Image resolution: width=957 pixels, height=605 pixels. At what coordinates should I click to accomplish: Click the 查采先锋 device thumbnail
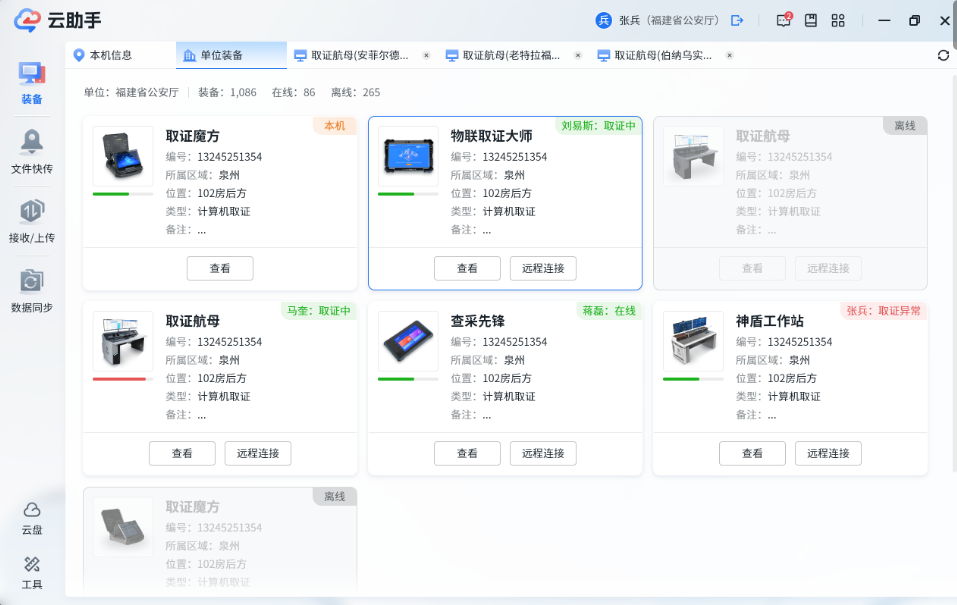(408, 342)
